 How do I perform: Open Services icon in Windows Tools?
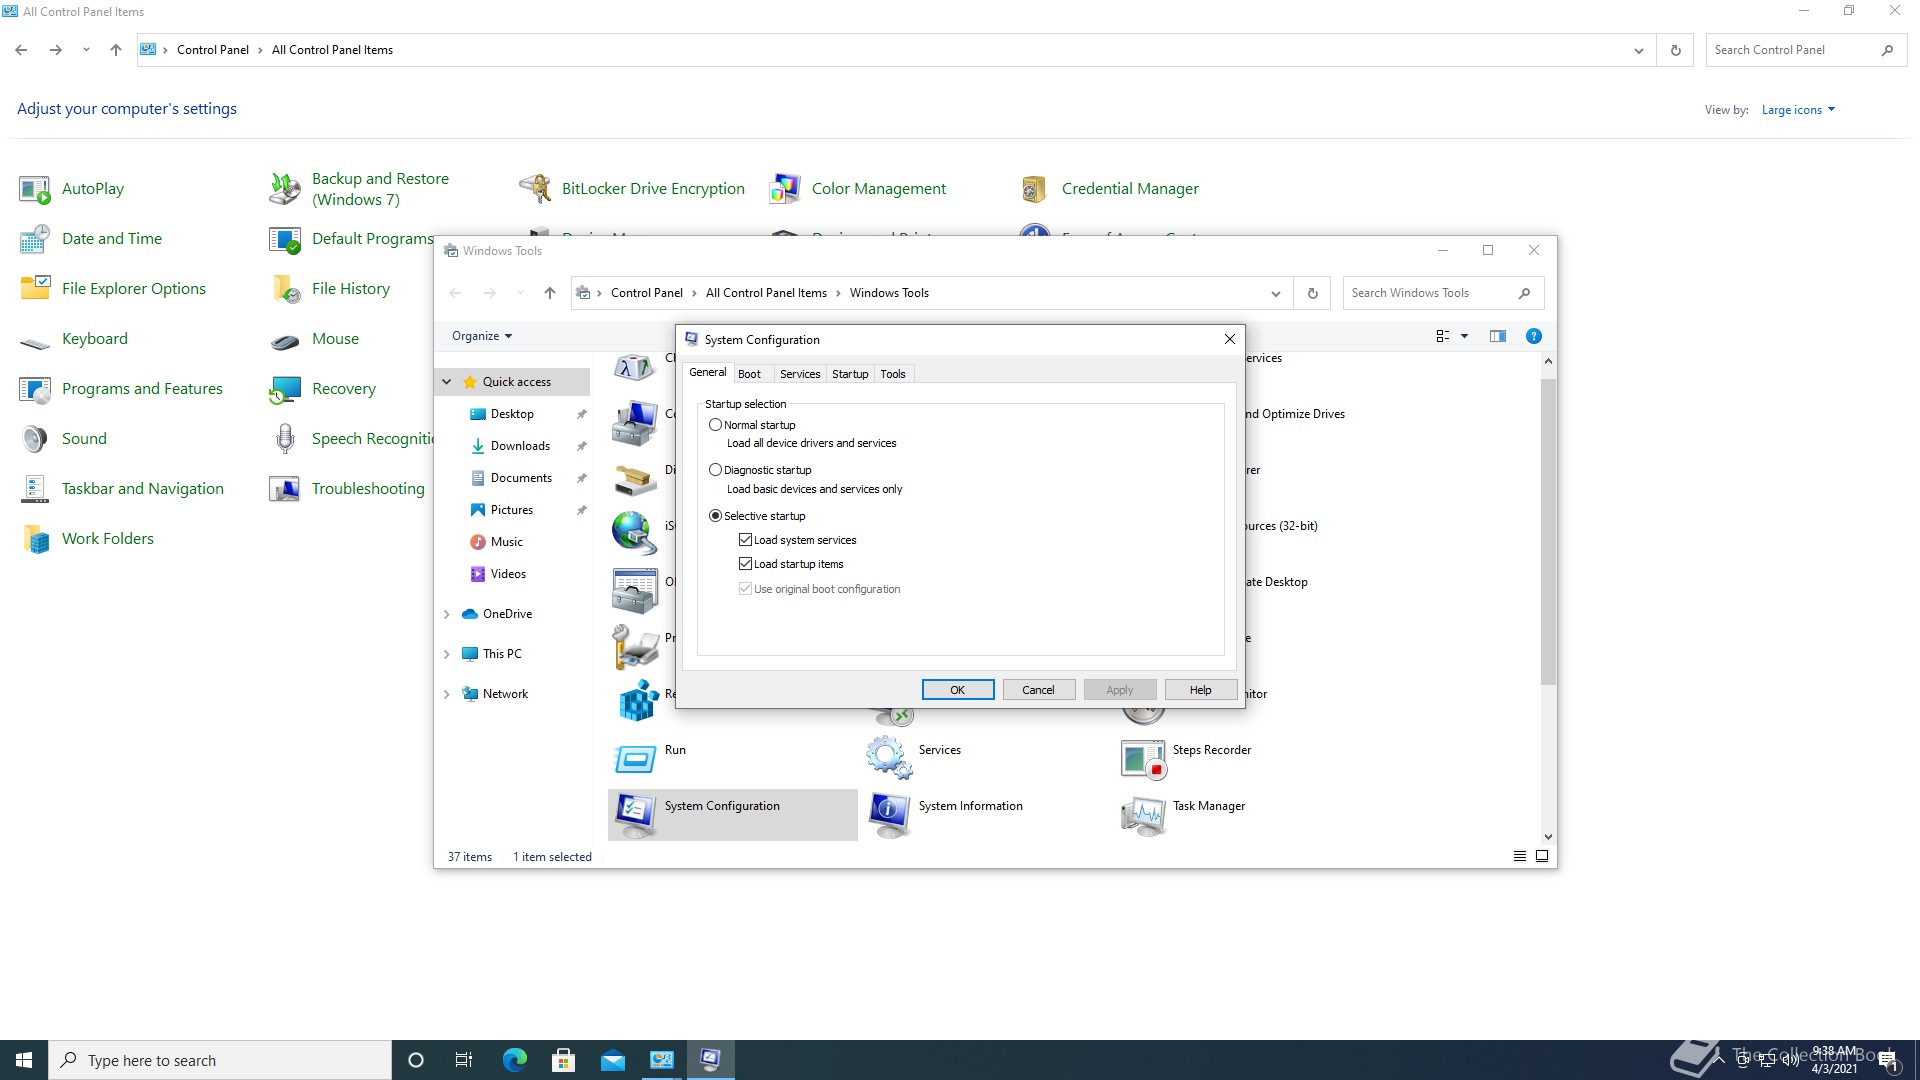(x=888, y=759)
